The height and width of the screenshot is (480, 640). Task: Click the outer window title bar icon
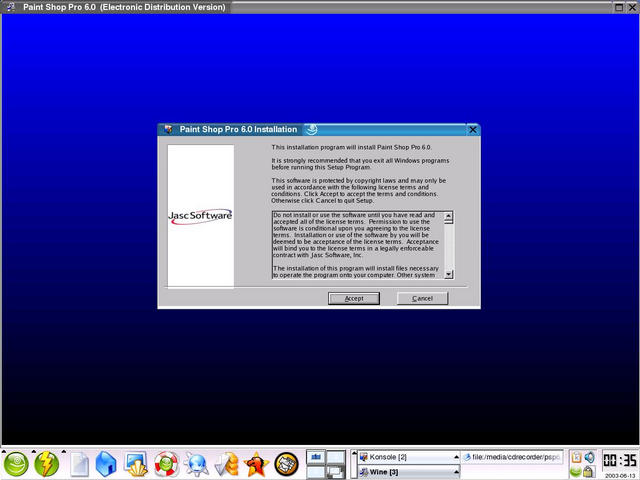pos(11,7)
